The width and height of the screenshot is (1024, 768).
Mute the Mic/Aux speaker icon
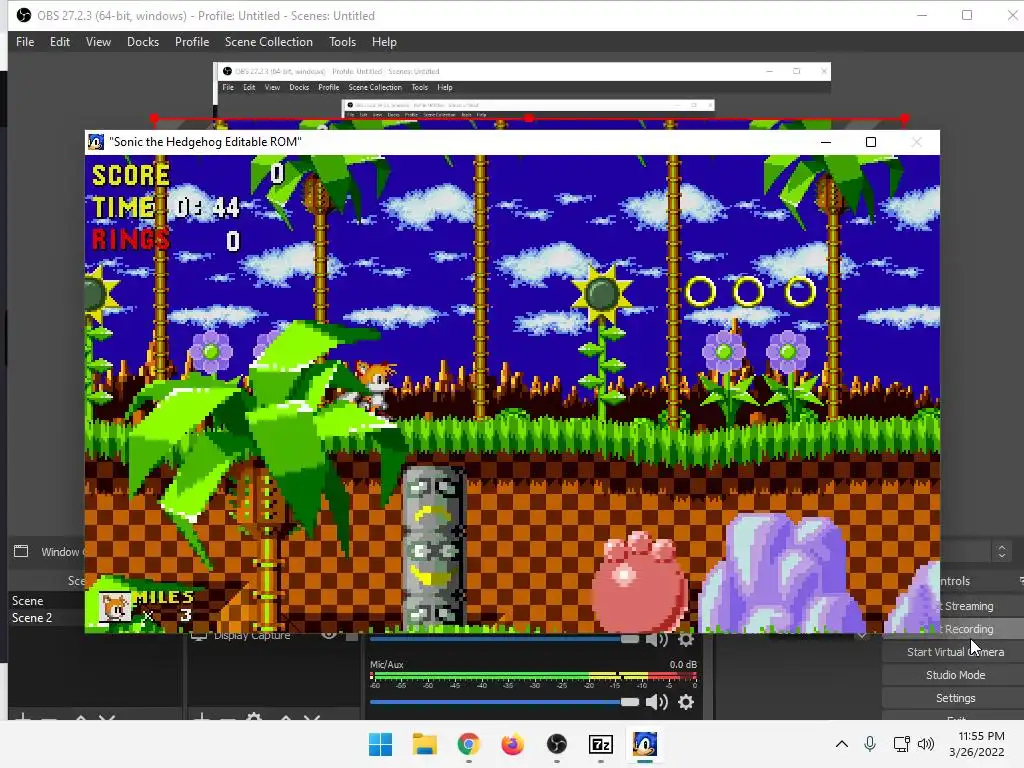[x=656, y=702]
